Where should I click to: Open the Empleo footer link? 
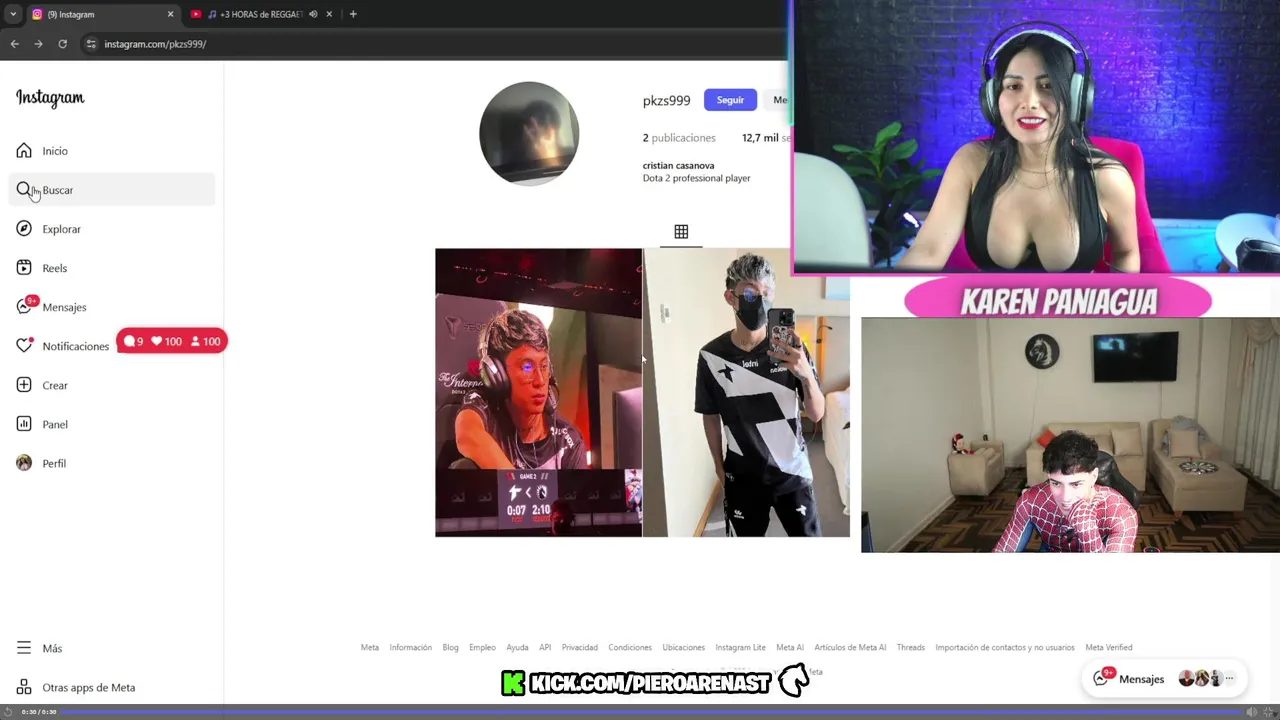tap(482, 648)
